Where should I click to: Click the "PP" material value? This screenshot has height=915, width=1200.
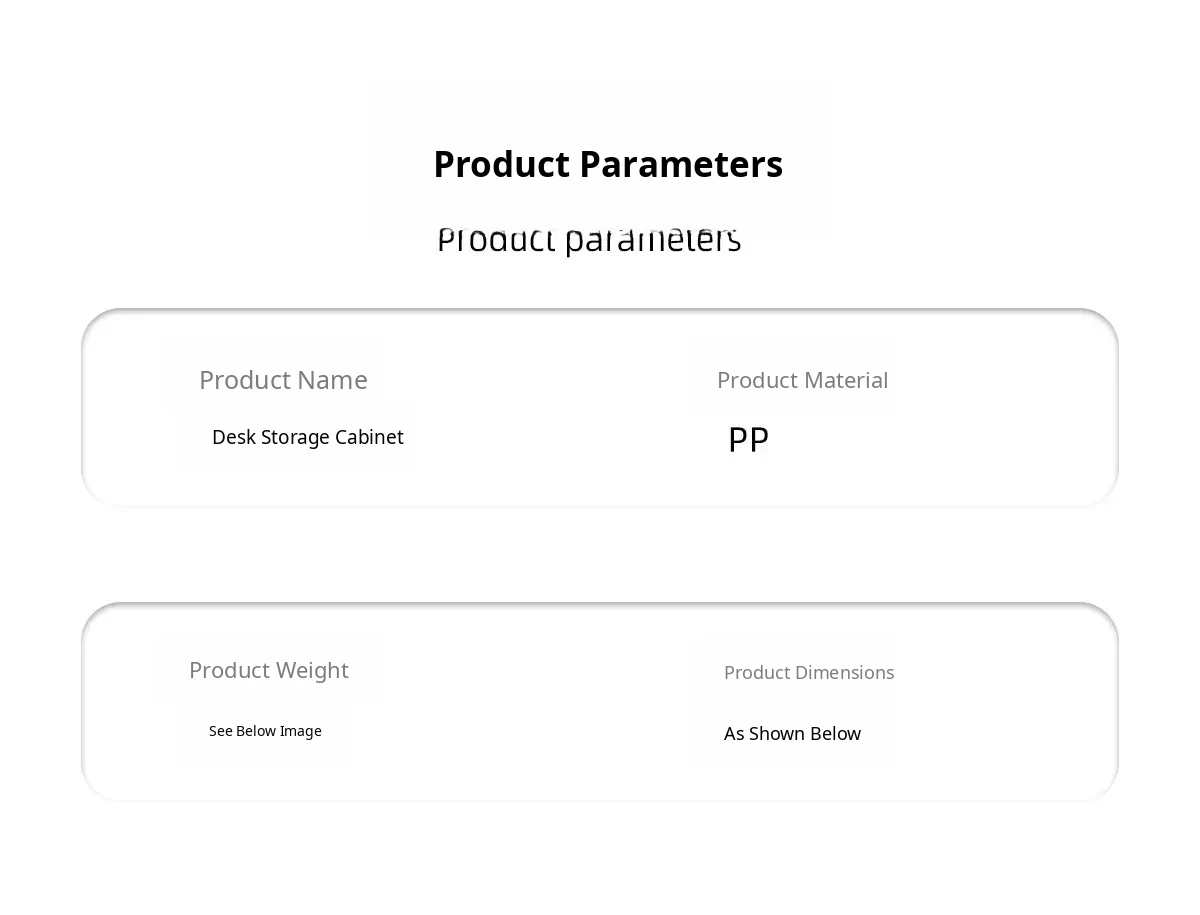748,439
